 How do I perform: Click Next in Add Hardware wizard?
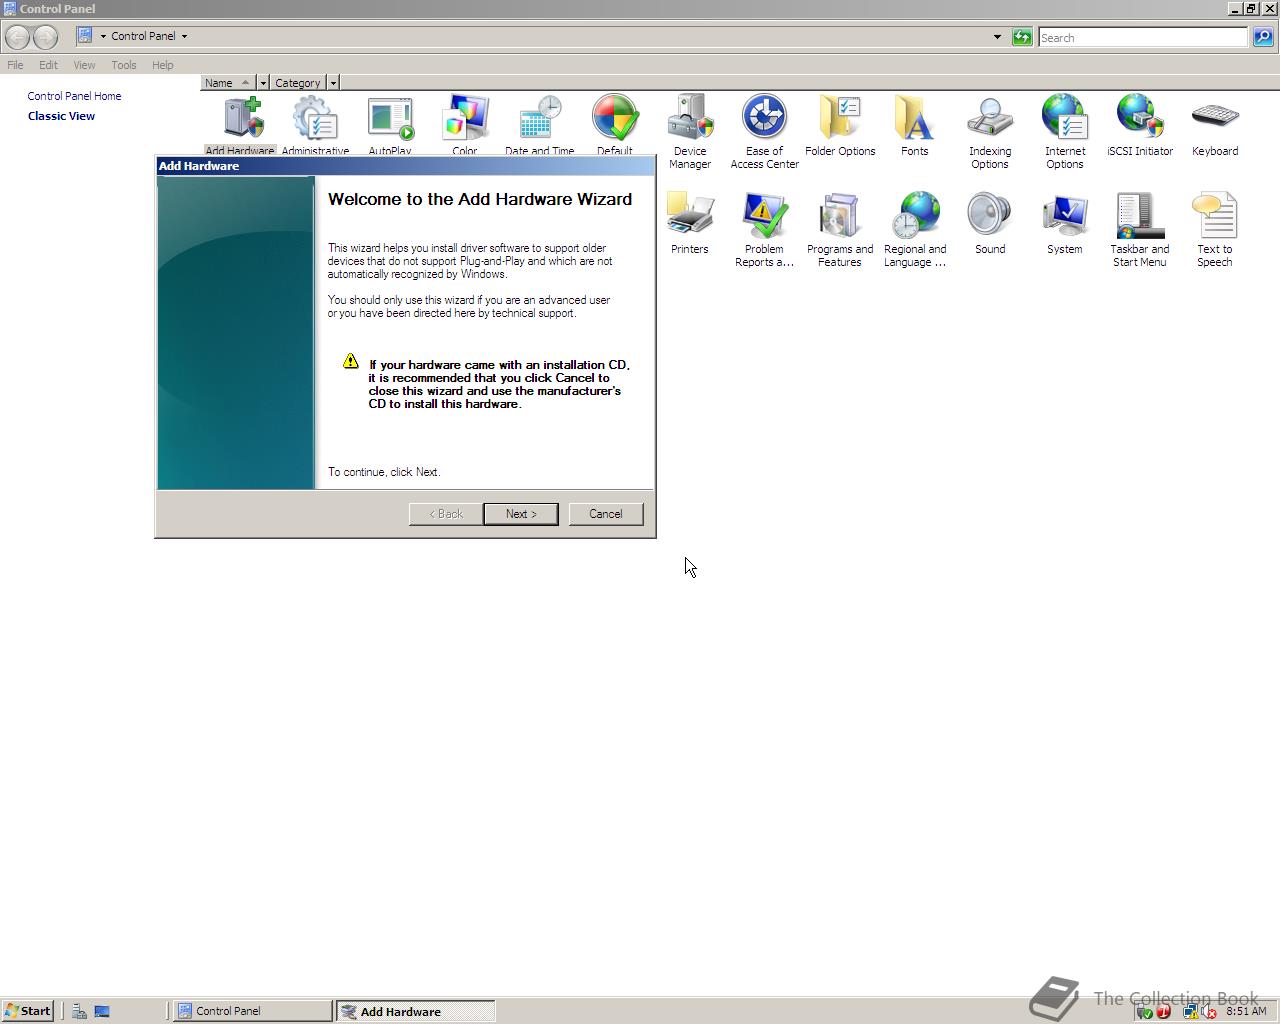(x=521, y=514)
